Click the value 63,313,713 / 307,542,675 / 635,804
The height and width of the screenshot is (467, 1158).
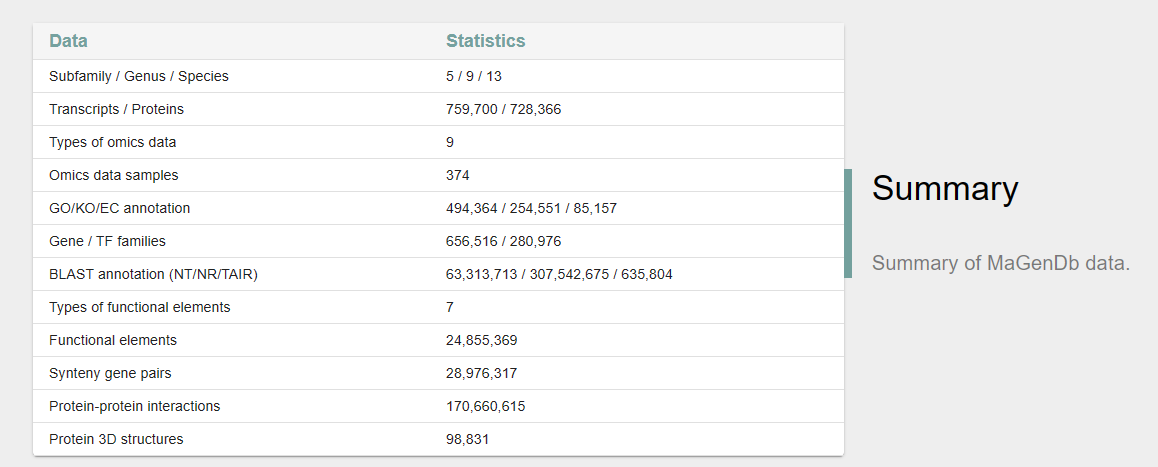click(559, 274)
